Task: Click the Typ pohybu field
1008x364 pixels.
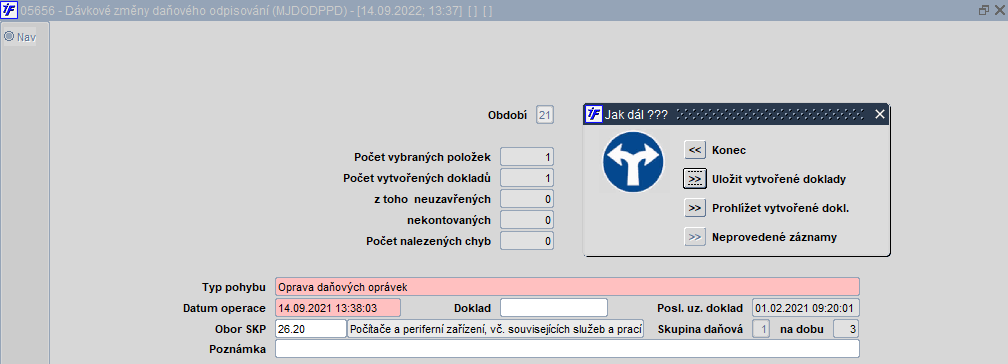Action: [x=567, y=287]
